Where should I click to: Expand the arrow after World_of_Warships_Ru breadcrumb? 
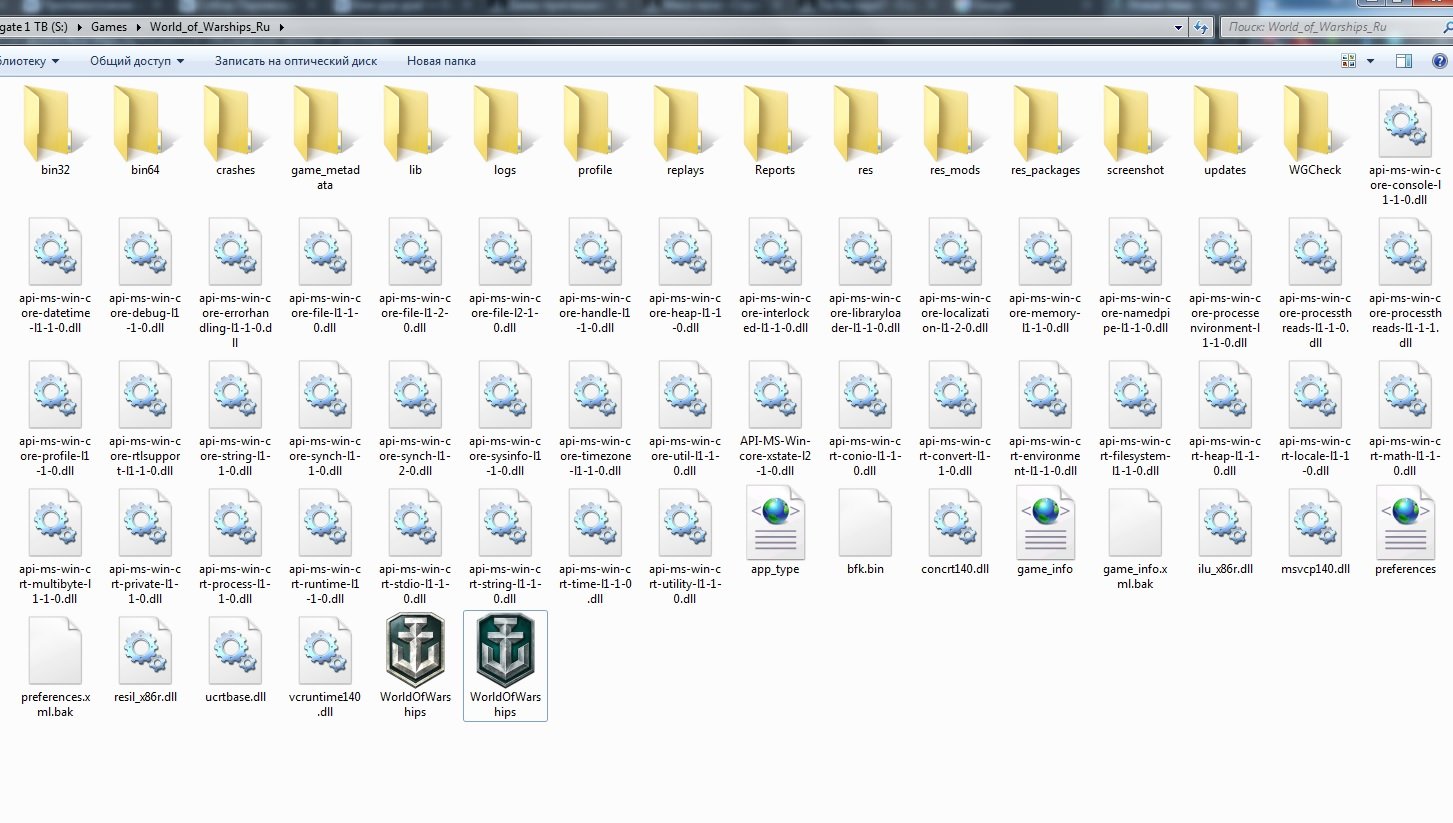pos(282,27)
